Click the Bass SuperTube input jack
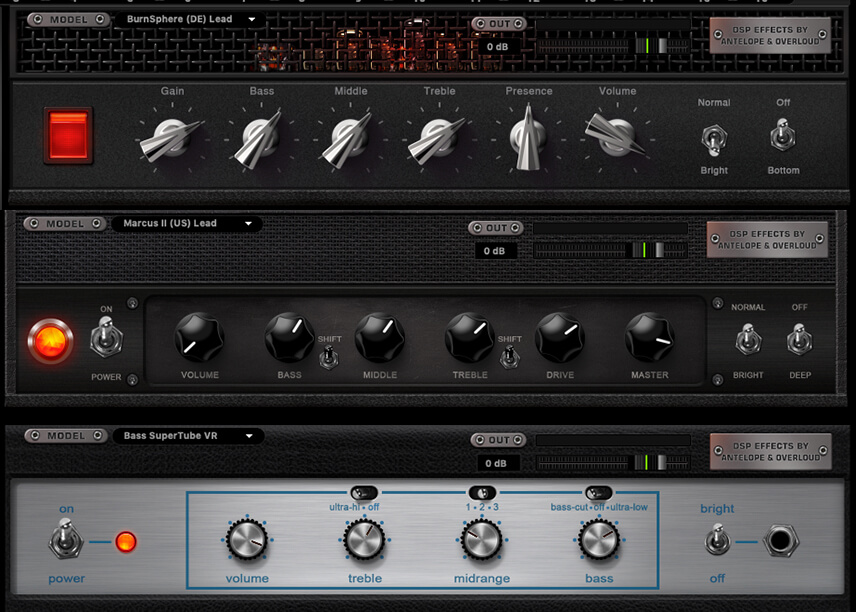This screenshot has width=856, height=612. tap(779, 541)
